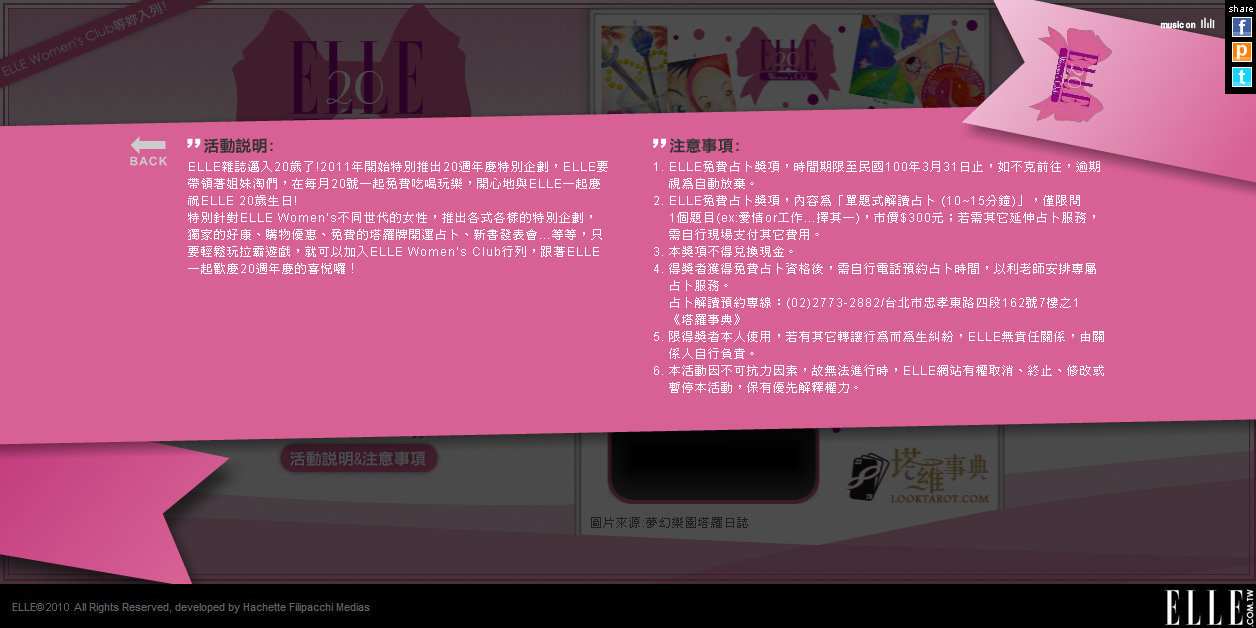Click note 3 本獎項不得兌換現金
1256x628 pixels.
pos(724,252)
